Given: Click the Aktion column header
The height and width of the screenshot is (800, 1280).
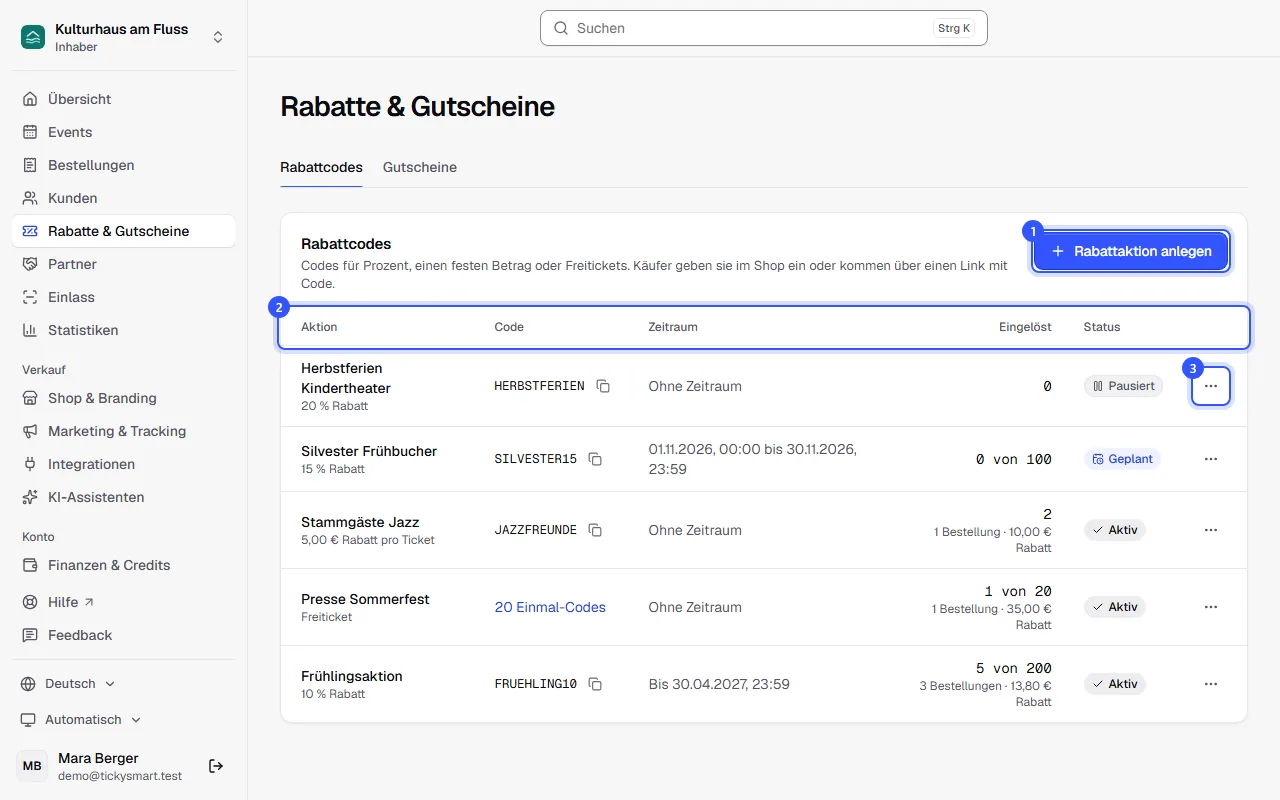Looking at the screenshot, I should click(319, 327).
